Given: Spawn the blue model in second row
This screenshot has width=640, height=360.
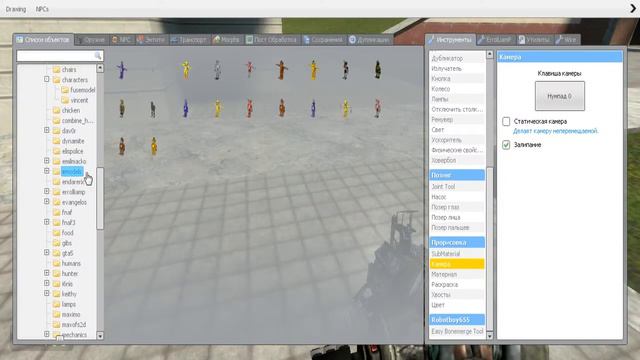Looking at the screenshot, I should [x=186, y=109].
